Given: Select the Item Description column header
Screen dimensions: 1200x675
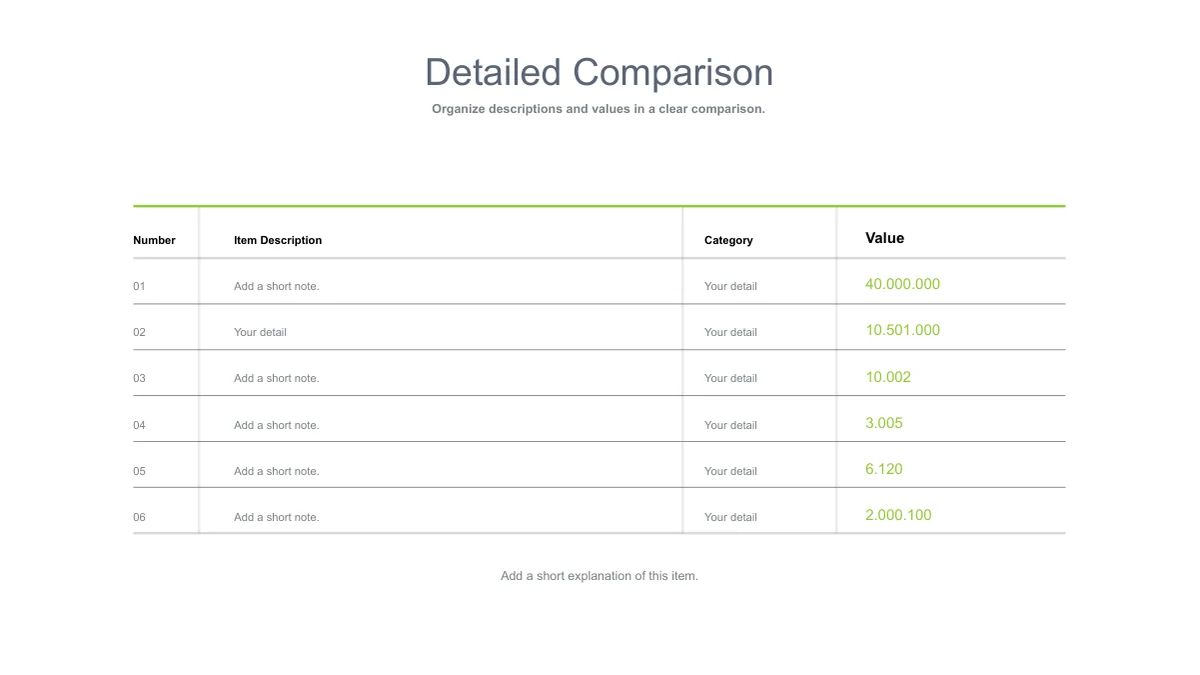Looking at the screenshot, I should coord(278,240).
